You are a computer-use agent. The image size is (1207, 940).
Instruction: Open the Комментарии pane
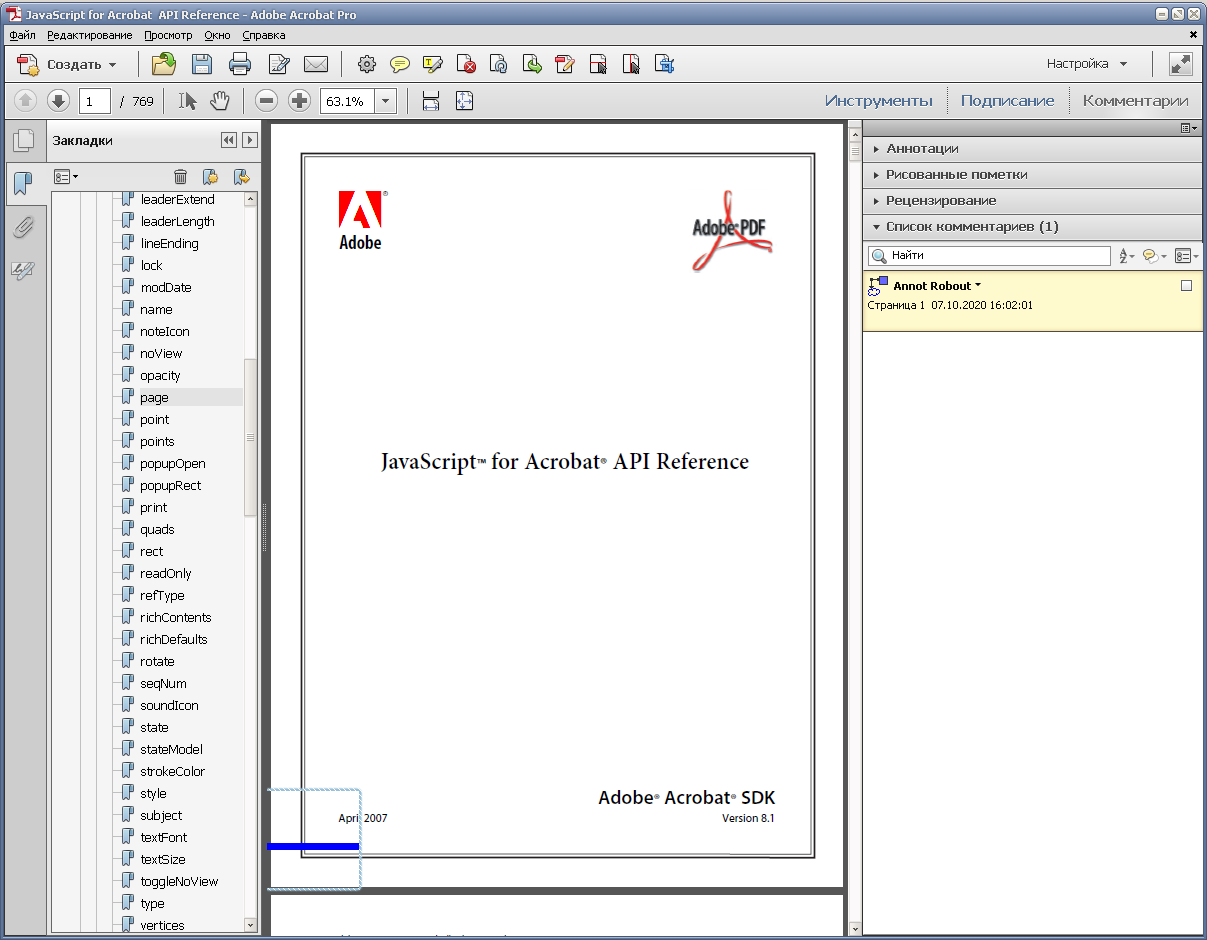click(x=1136, y=101)
